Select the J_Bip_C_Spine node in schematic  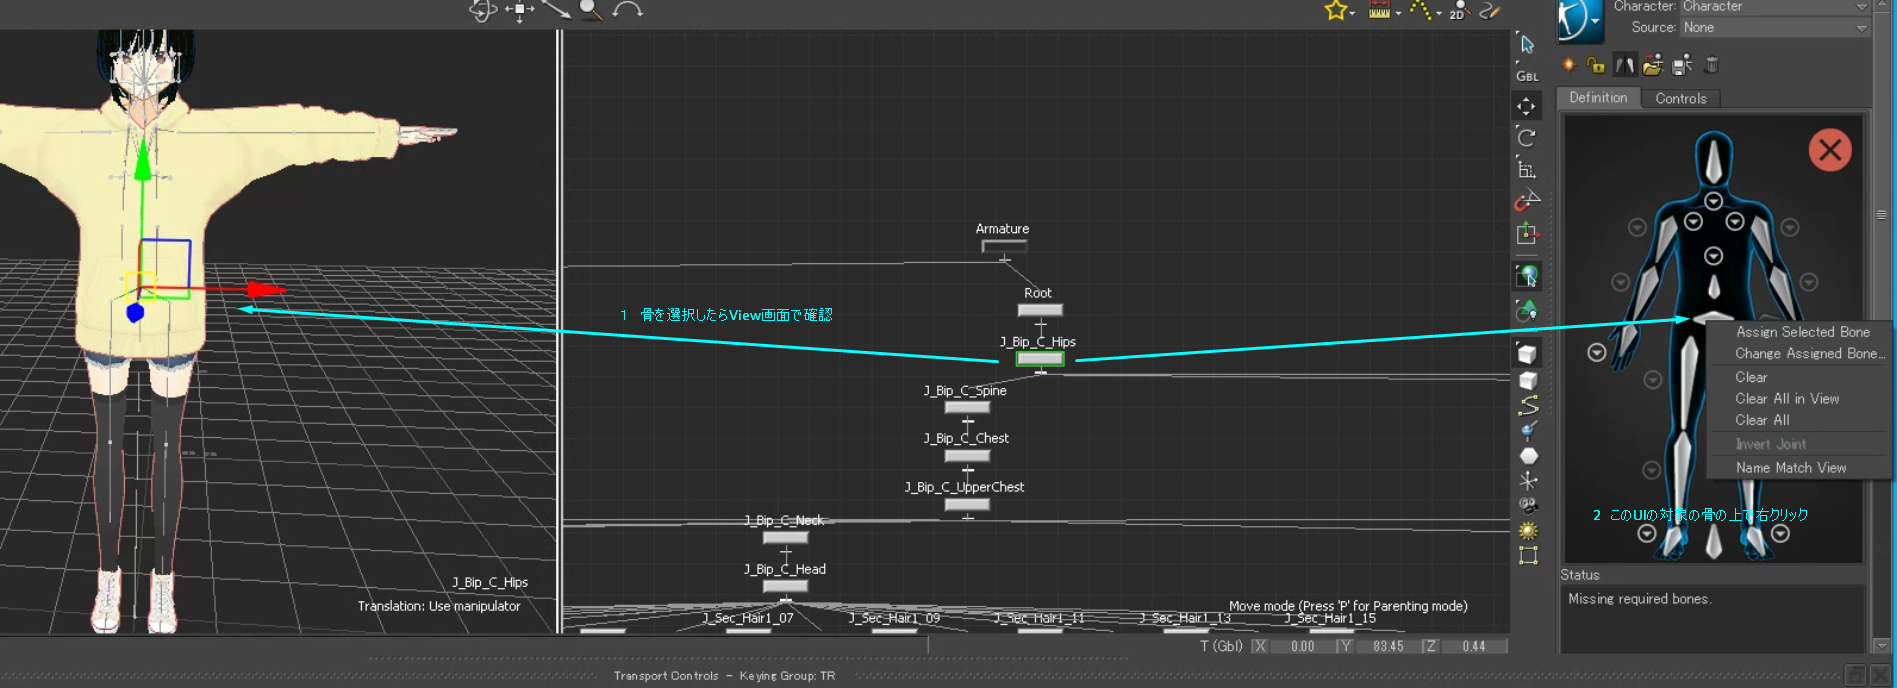tap(966, 407)
